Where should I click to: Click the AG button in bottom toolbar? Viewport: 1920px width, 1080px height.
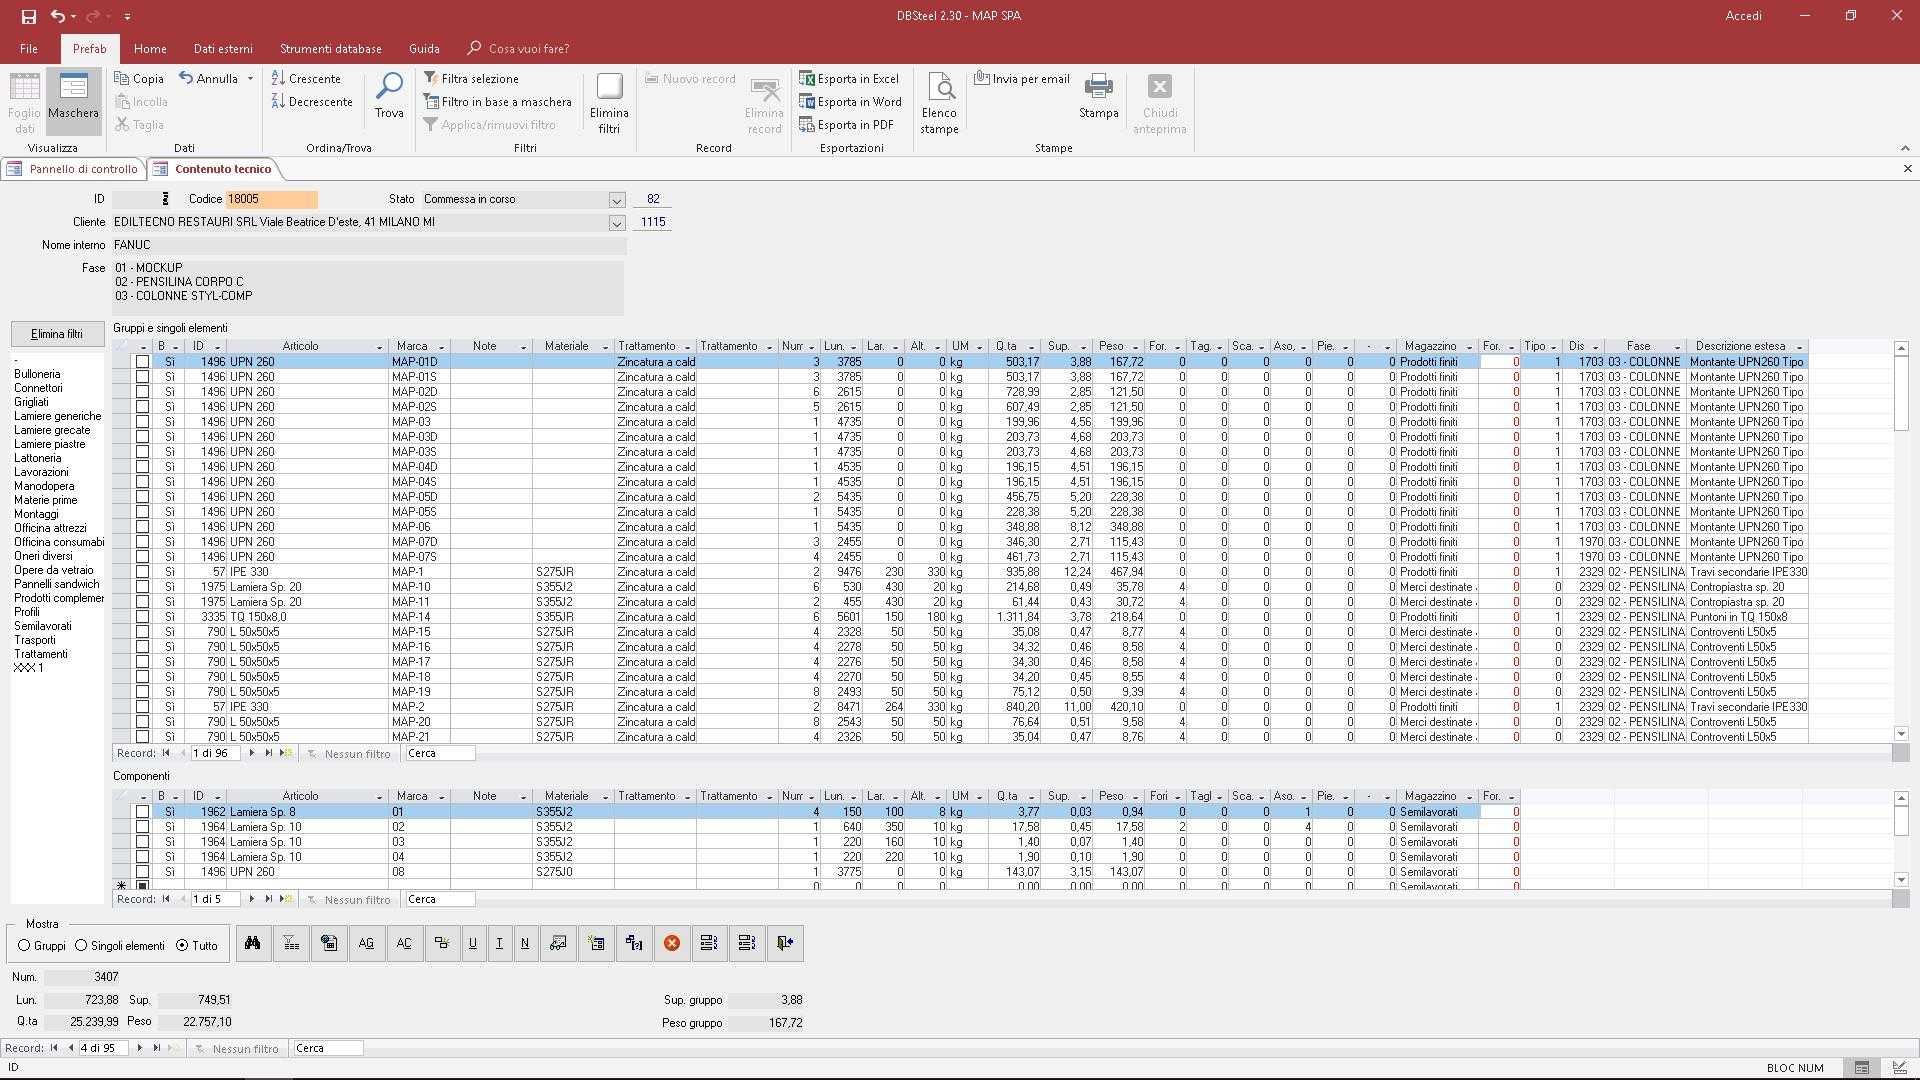[x=367, y=943]
